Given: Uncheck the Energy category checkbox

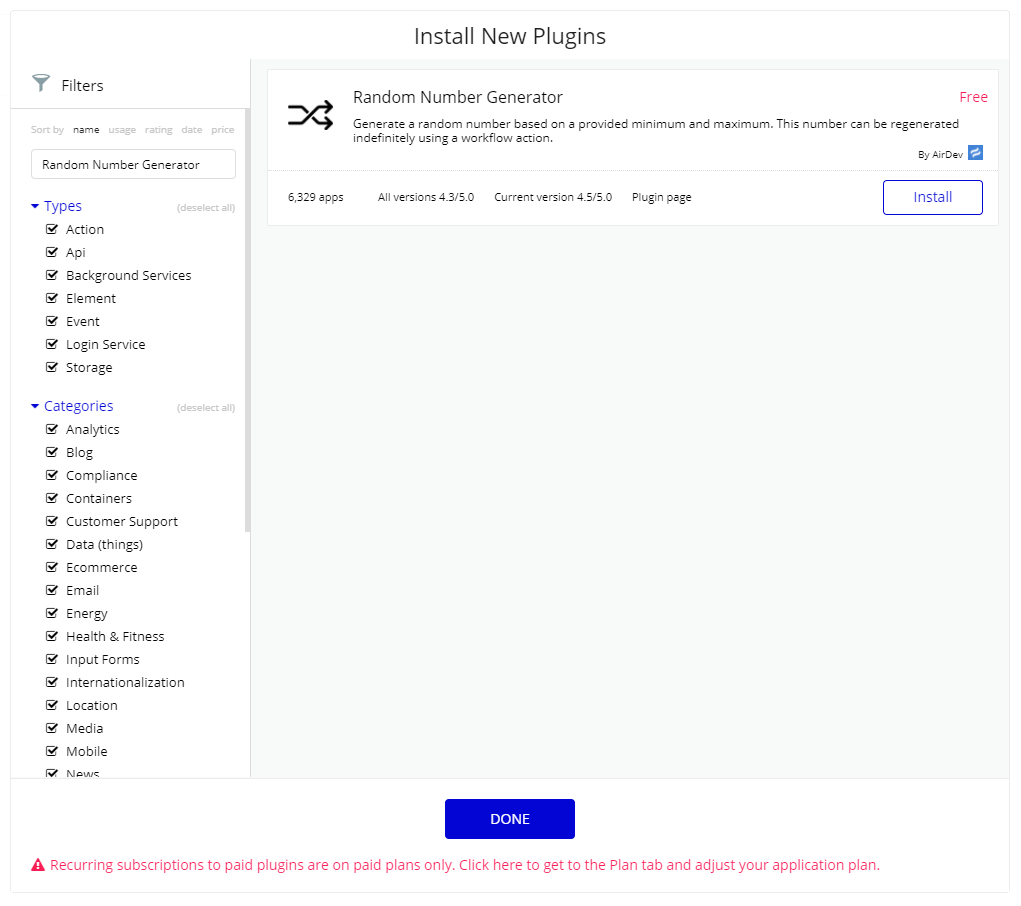Looking at the screenshot, I should point(52,614).
